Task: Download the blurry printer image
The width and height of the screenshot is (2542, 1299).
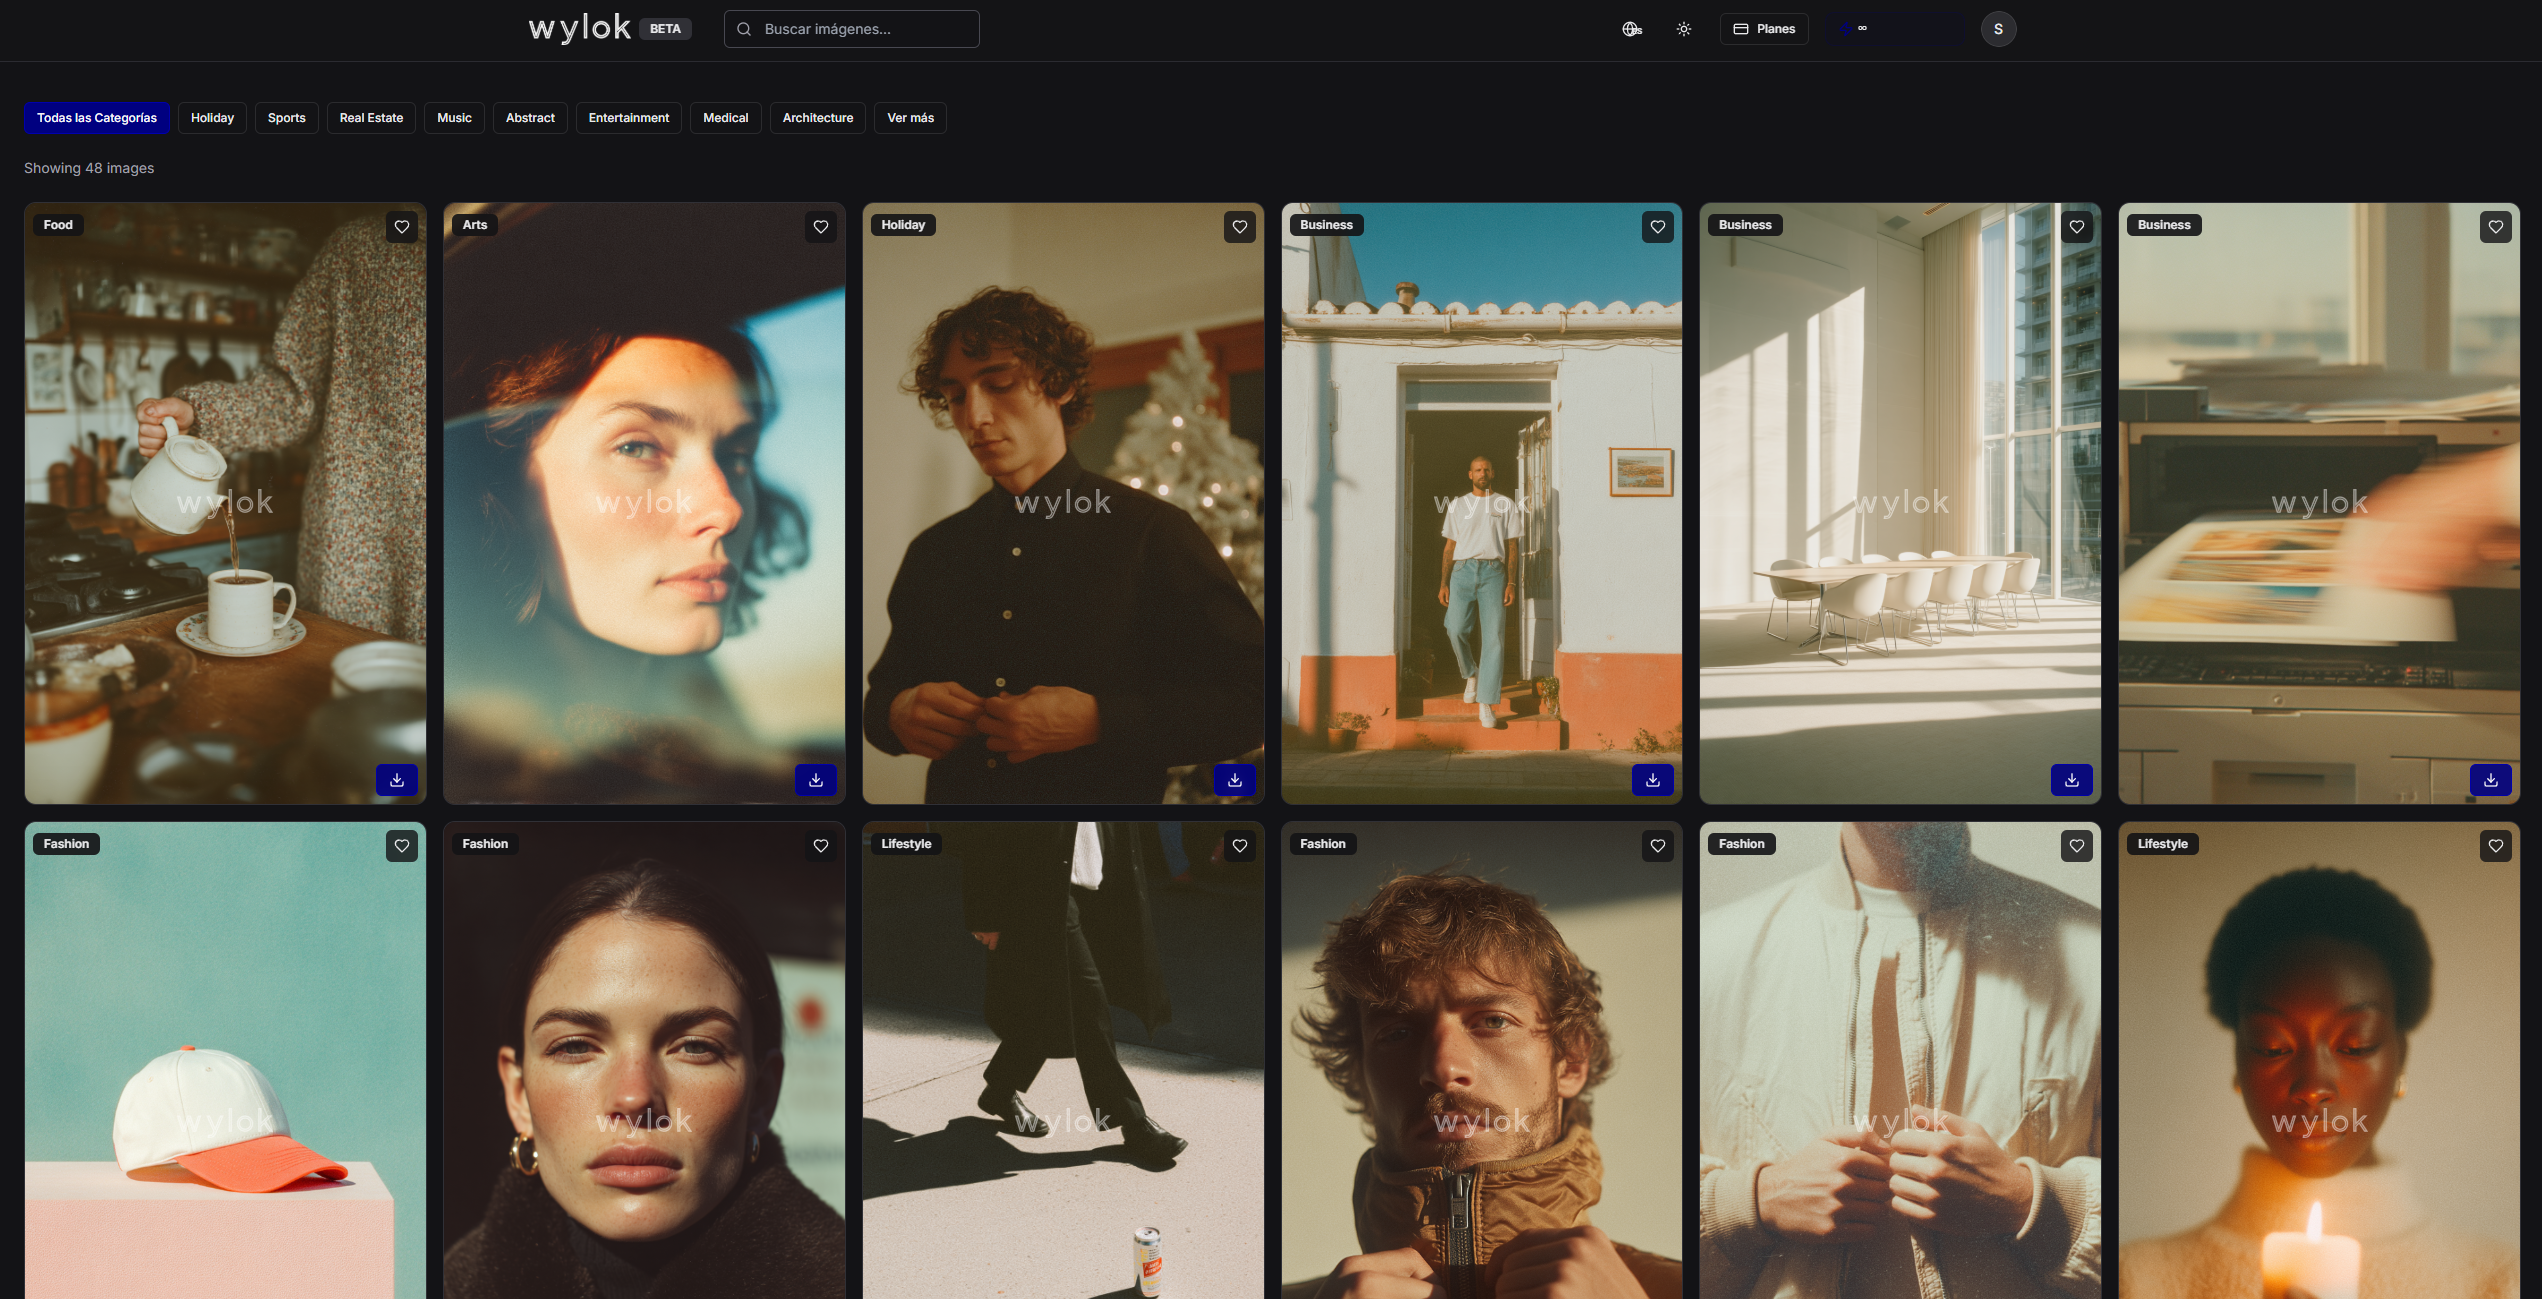Action: (x=2491, y=780)
